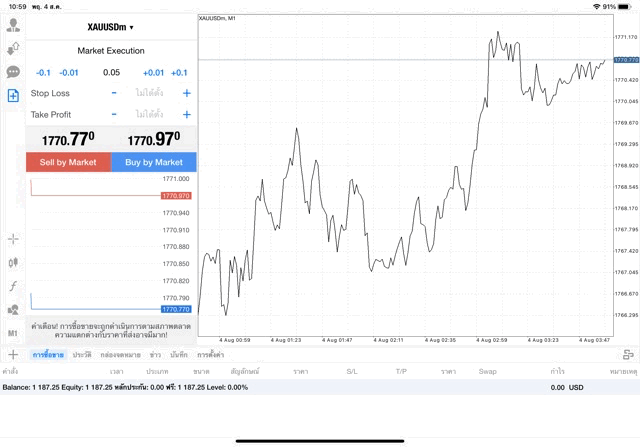Image resolution: width=640 pixels, height=447 pixels.
Task: Open the candlestick chart type icon
Action: click(13, 262)
